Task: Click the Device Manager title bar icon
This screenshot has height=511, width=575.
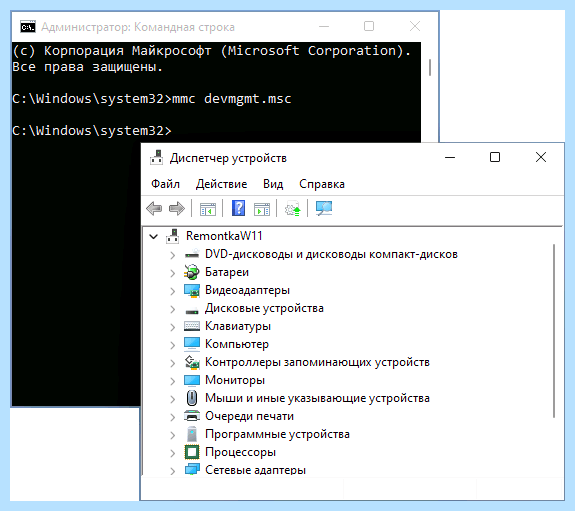Action: point(157,158)
